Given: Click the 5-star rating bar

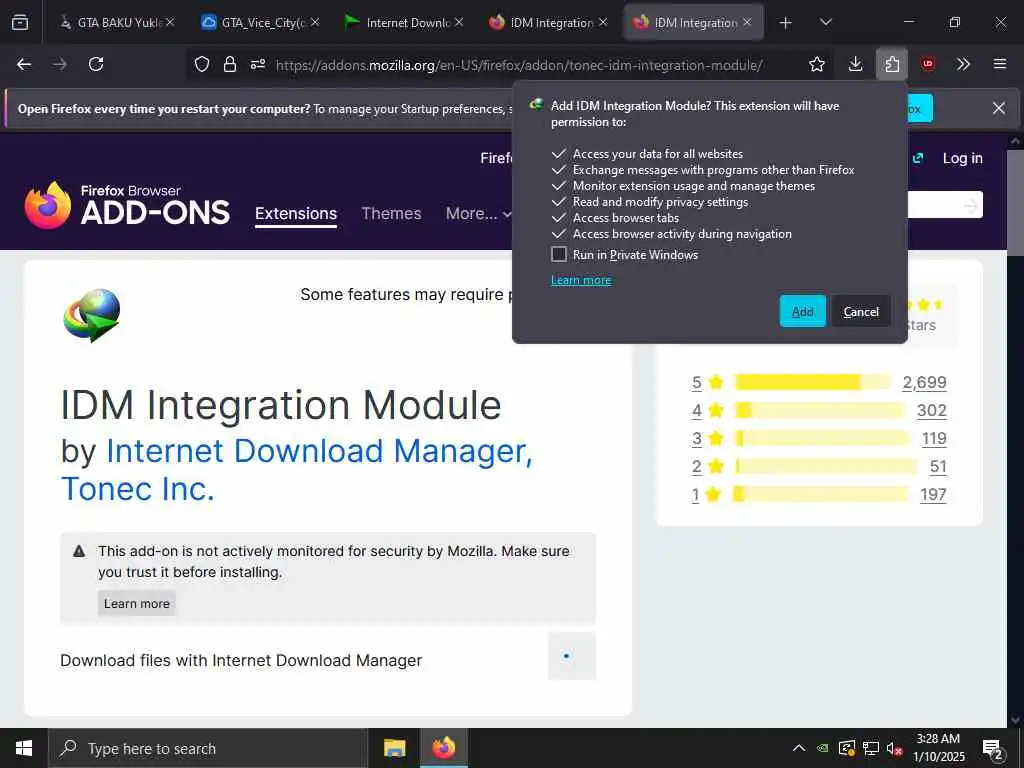Looking at the screenshot, I should pos(812,382).
